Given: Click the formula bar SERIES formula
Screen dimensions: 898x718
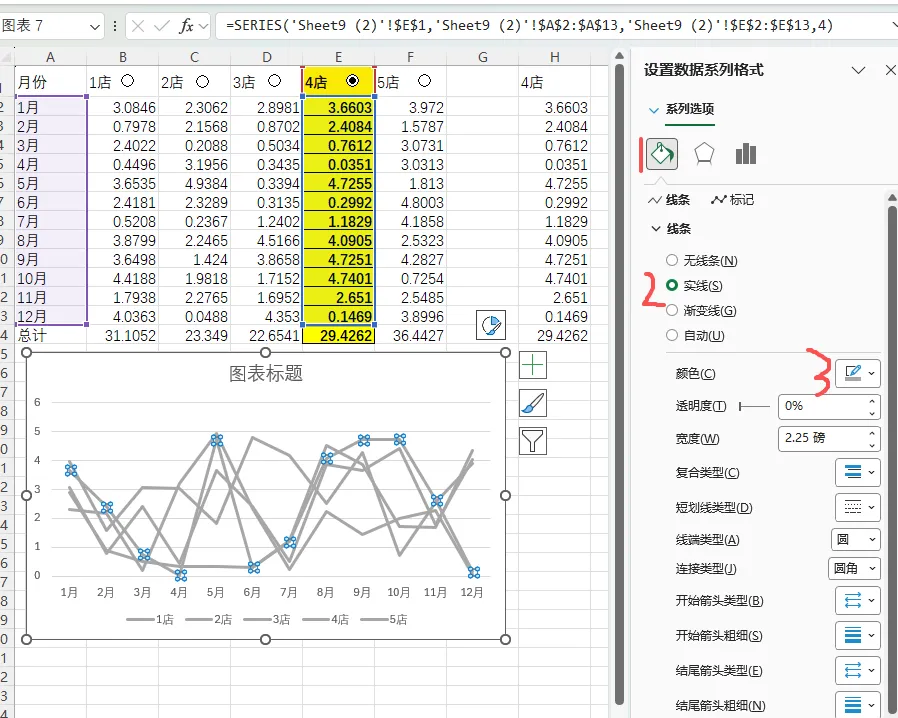Looking at the screenshot, I should click(529, 26).
